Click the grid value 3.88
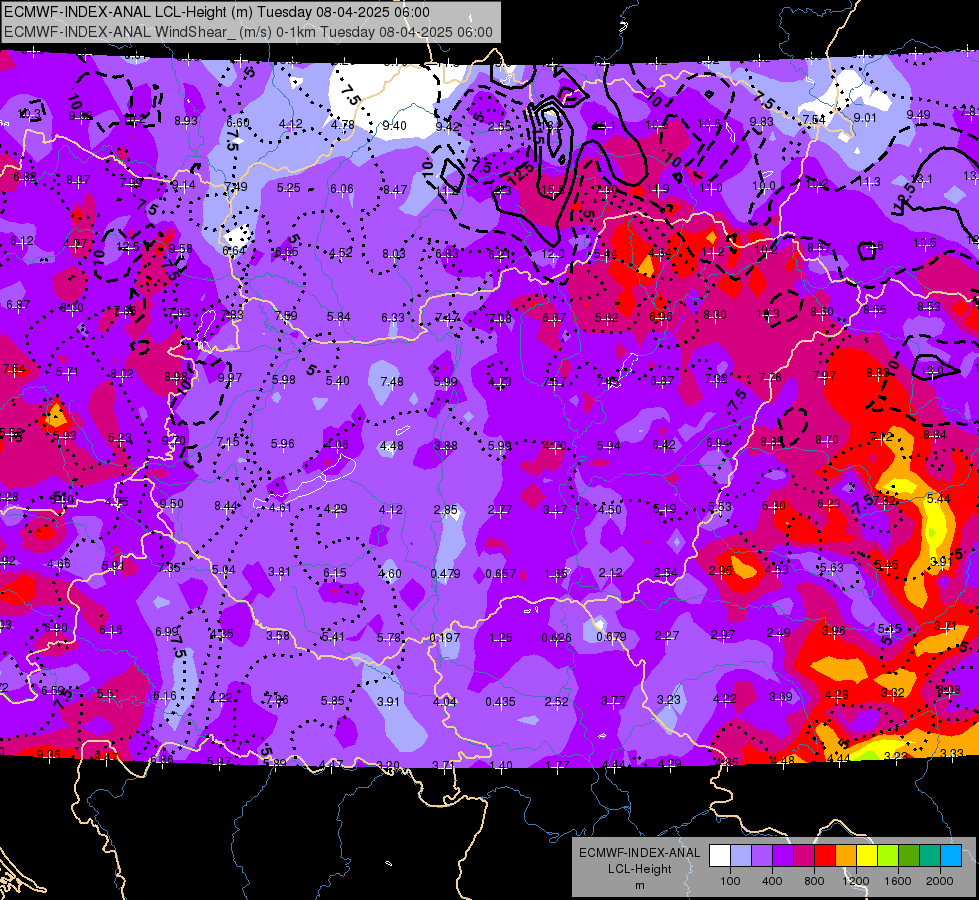The image size is (979, 900). [x=446, y=446]
